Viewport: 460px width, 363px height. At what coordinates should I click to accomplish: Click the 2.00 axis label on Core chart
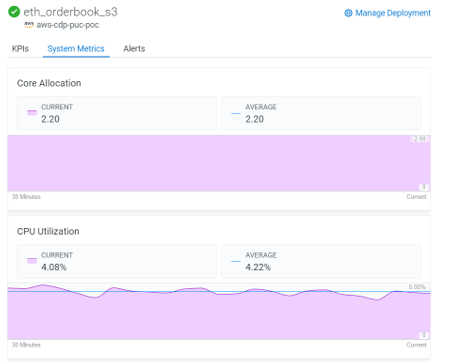[x=420, y=139]
